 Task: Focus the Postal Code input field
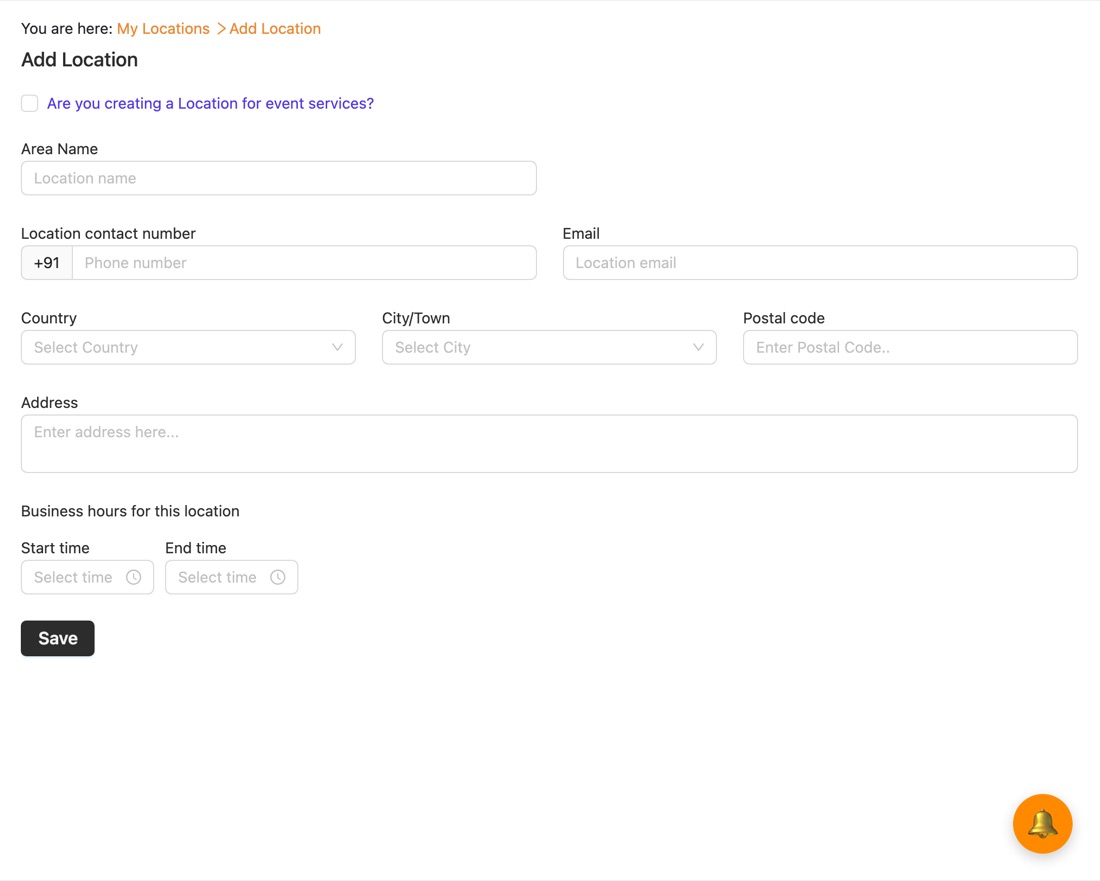(910, 347)
